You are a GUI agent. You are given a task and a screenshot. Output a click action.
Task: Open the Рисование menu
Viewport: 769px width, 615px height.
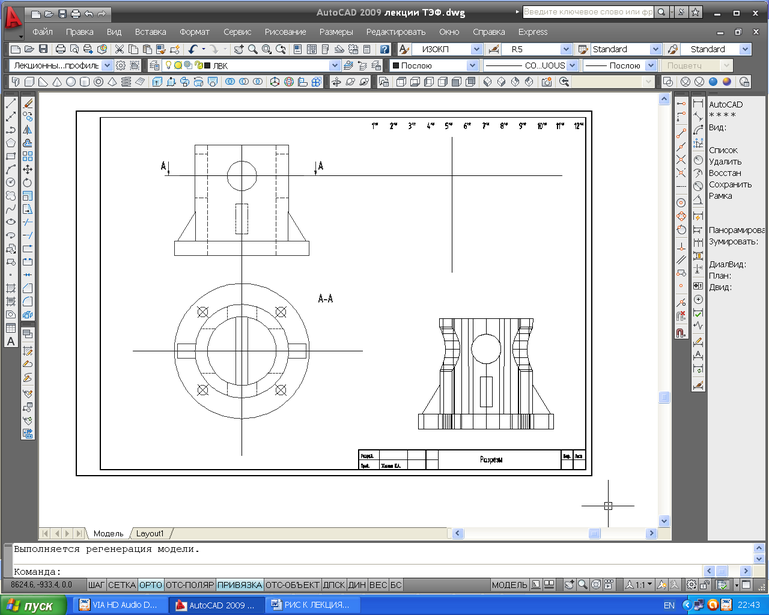point(285,32)
